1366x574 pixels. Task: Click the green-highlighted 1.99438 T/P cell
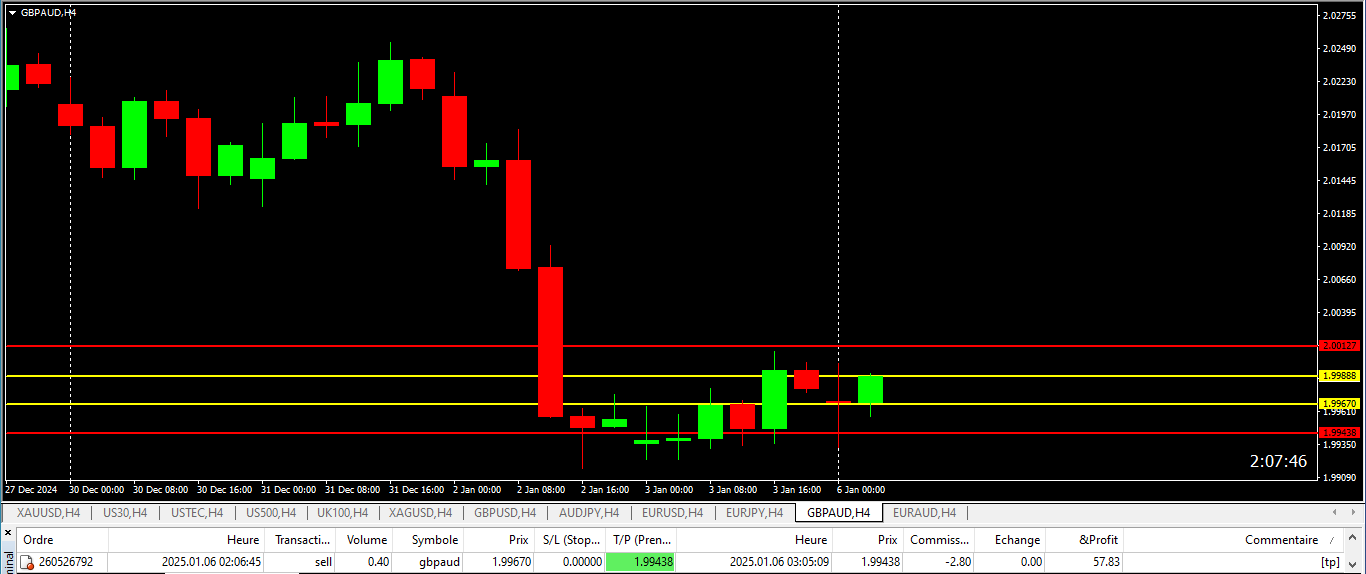(x=641, y=562)
